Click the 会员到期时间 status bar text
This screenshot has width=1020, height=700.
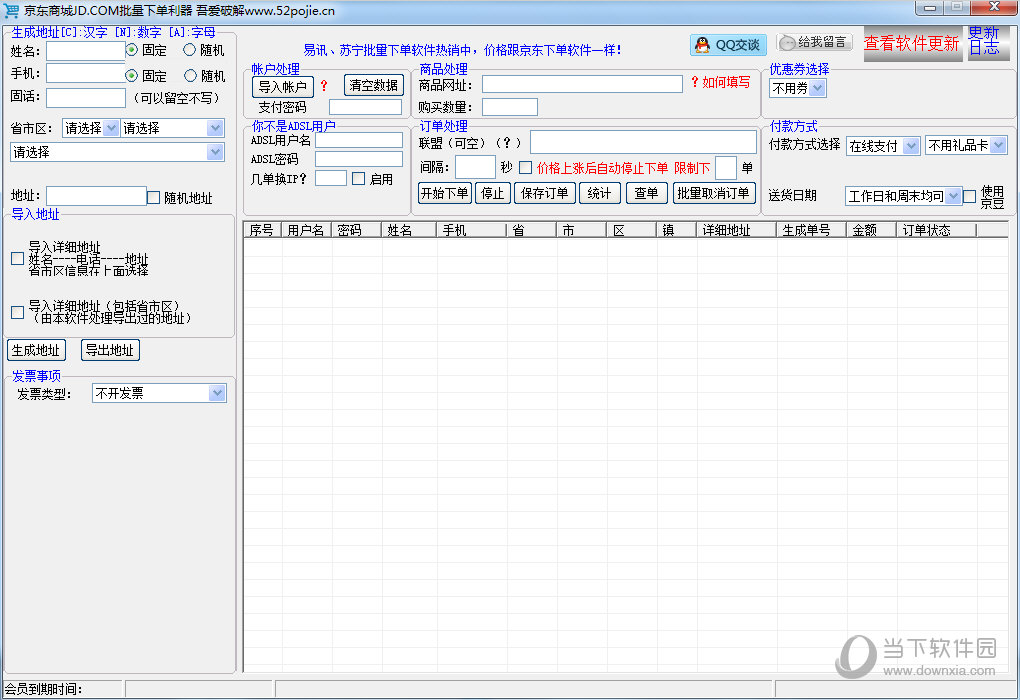pyautogui.click(x=44, y=689)
